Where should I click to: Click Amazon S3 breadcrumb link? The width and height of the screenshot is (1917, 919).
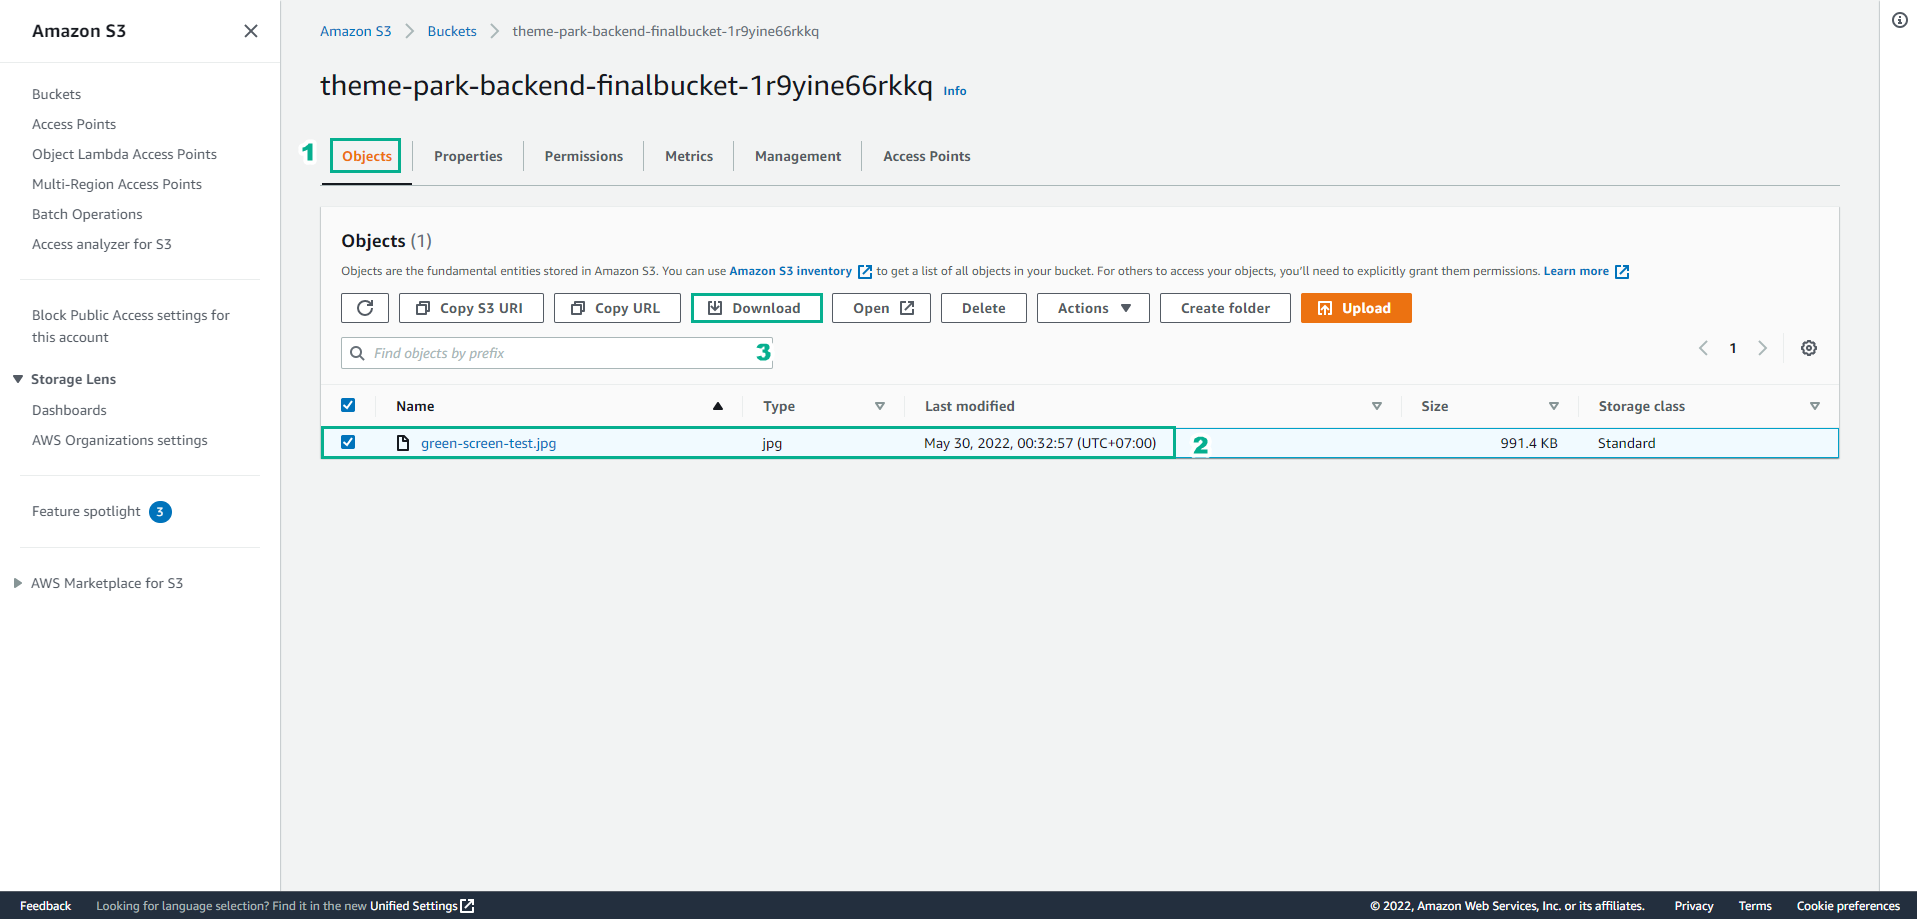tap(355, 31)
